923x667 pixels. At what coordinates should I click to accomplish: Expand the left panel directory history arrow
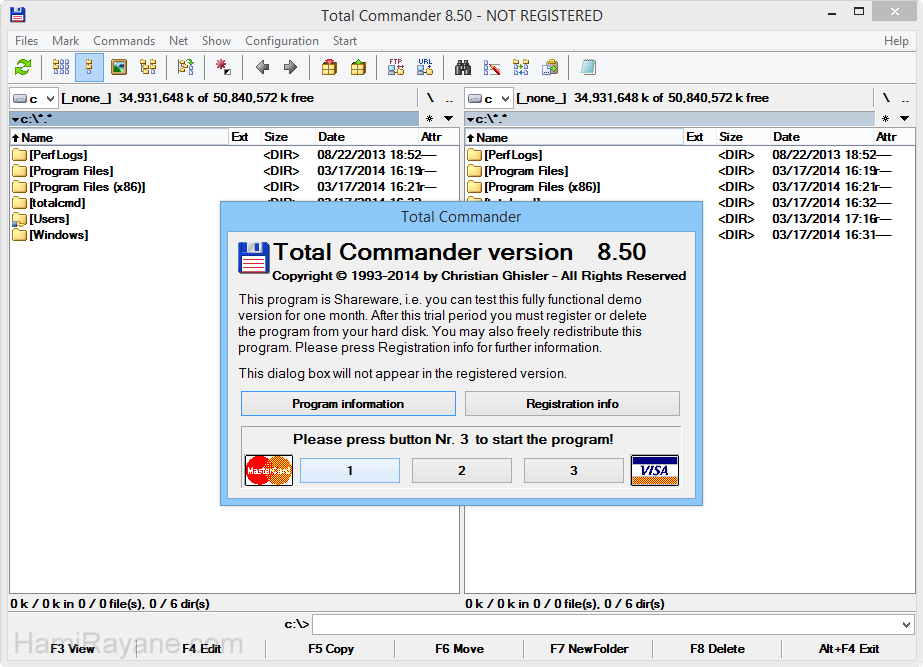[x=449, y=119]
